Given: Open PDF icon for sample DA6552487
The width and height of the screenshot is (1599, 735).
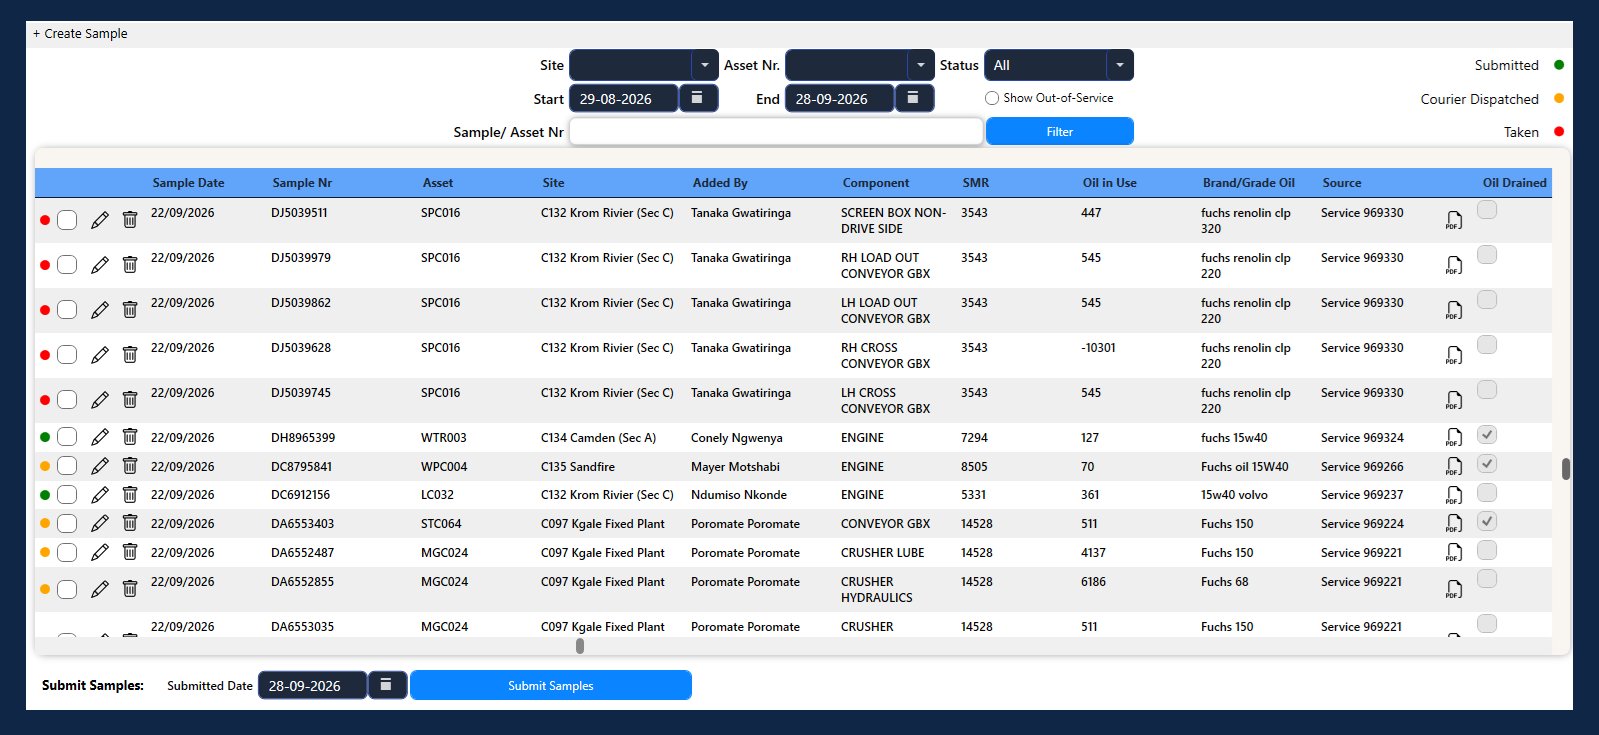Looking at the screenshot, I should [1454, 553].
